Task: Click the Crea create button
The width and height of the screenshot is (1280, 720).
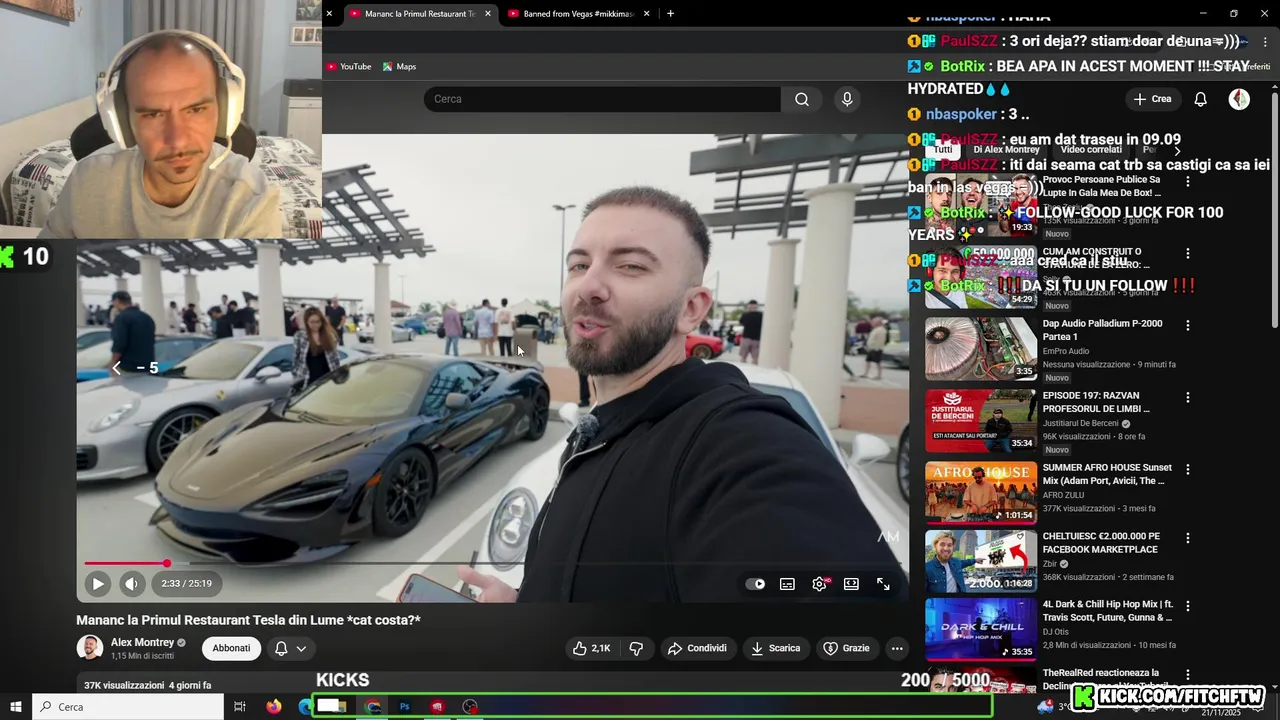Action: 1151,99
